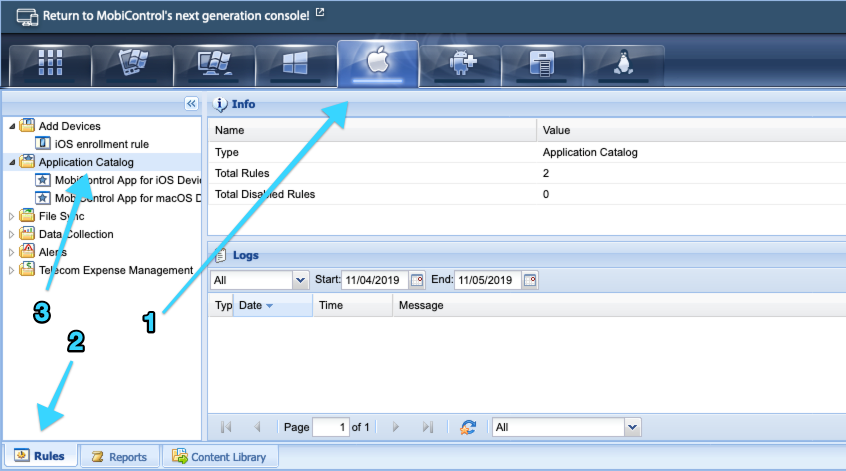Select Telecom Expense Management node
Screen dimensions: 846x471
[116, 270]
